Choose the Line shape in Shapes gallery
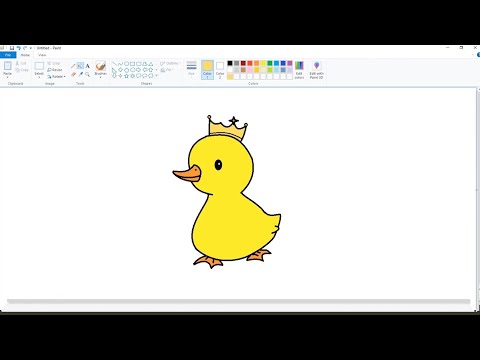The height and width of the screenshot is (360, 480). point(114,63)
